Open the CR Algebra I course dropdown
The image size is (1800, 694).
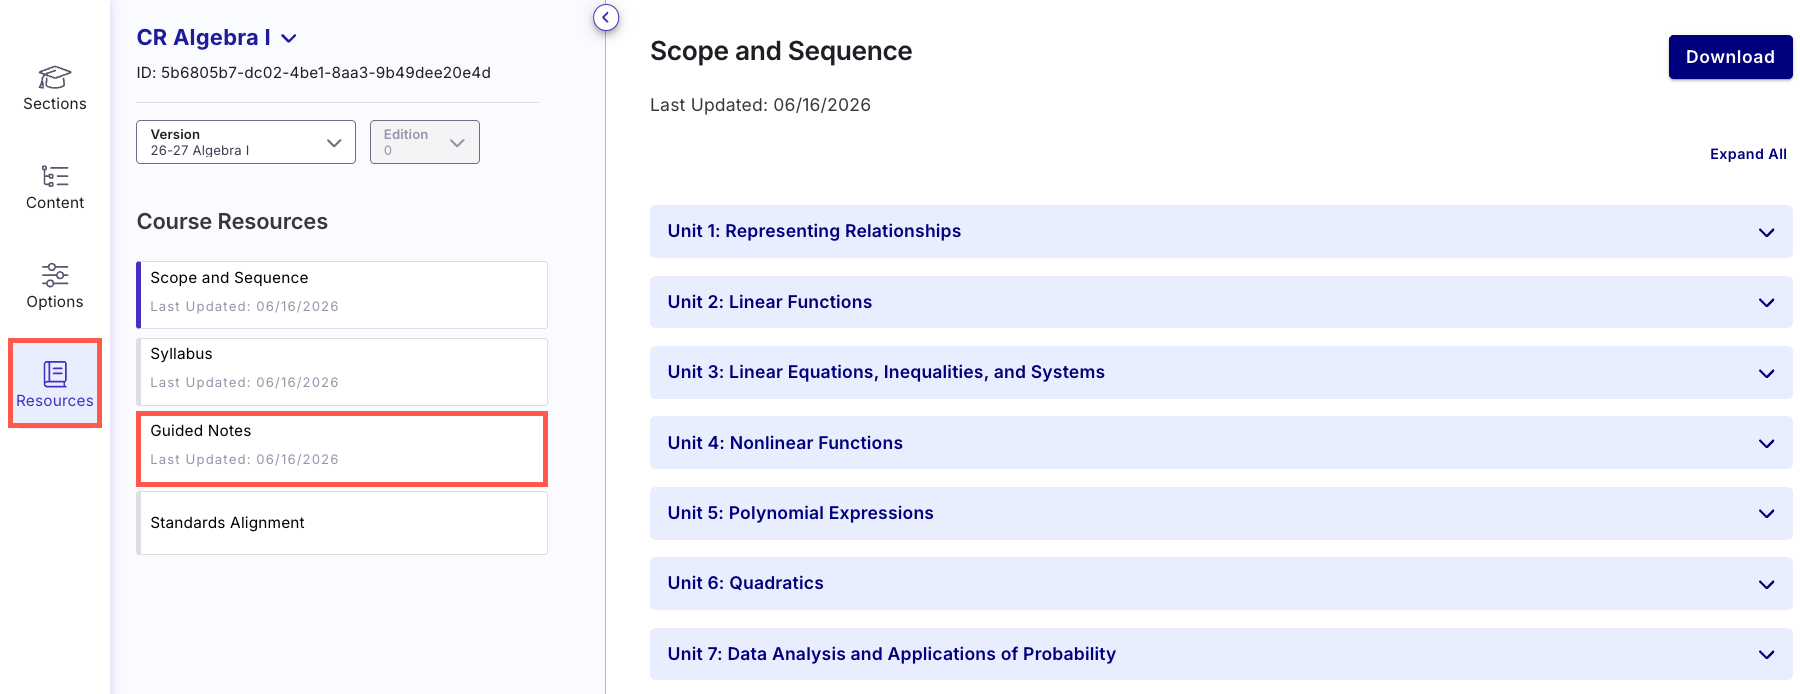pos(217,38)
